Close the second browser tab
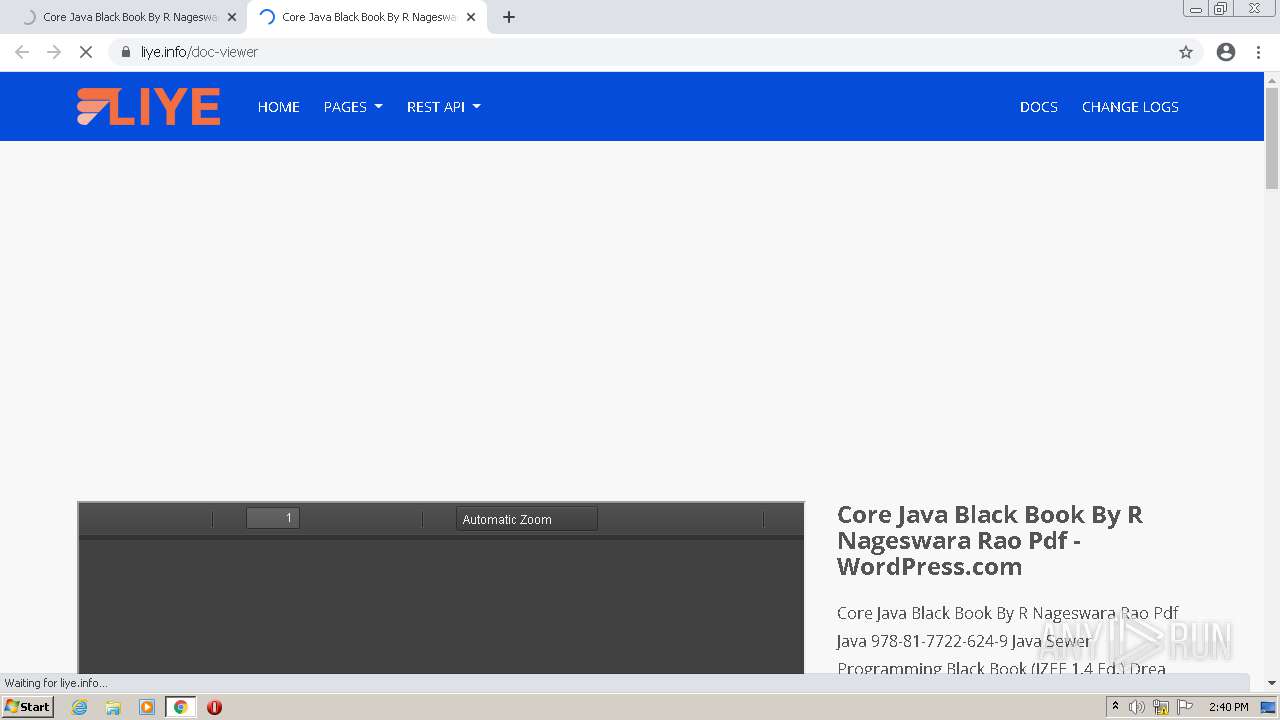Screen dimensions: 1280x720 coord(471,17)
